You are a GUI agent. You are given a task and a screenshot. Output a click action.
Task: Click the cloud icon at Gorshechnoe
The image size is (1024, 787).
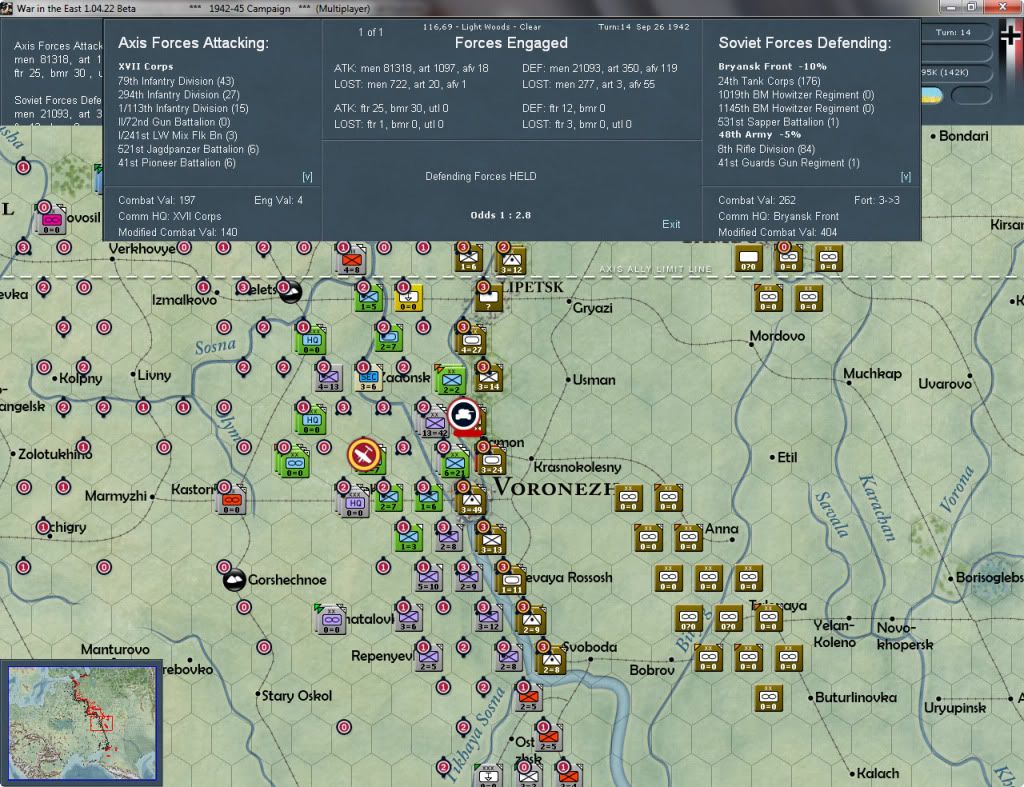click(x=234, y=579)
